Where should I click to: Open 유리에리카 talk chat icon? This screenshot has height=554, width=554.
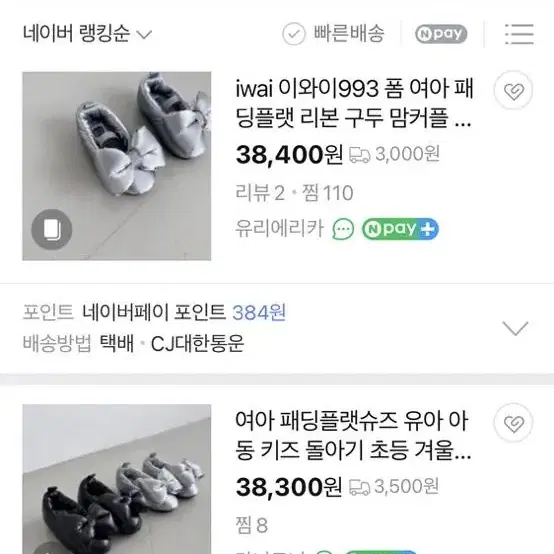point(343,229)
